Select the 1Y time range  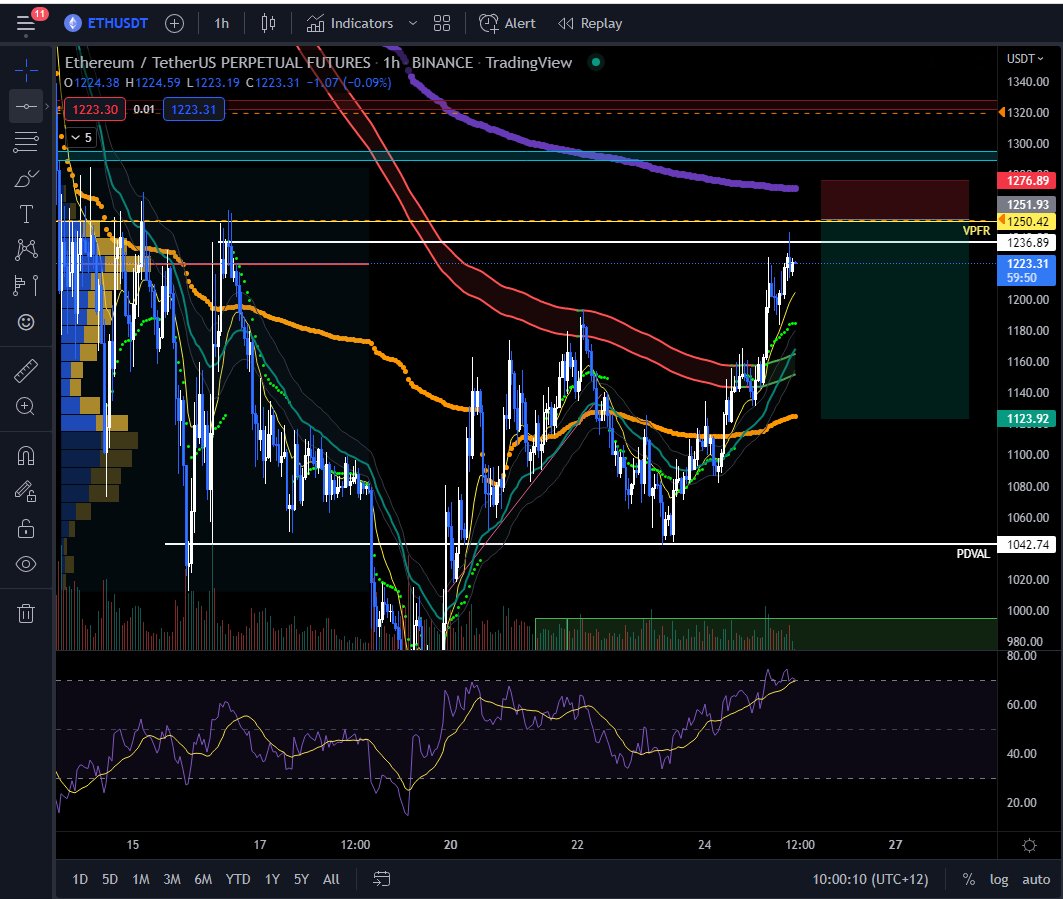pyautogui.click(x=273, y=879)
